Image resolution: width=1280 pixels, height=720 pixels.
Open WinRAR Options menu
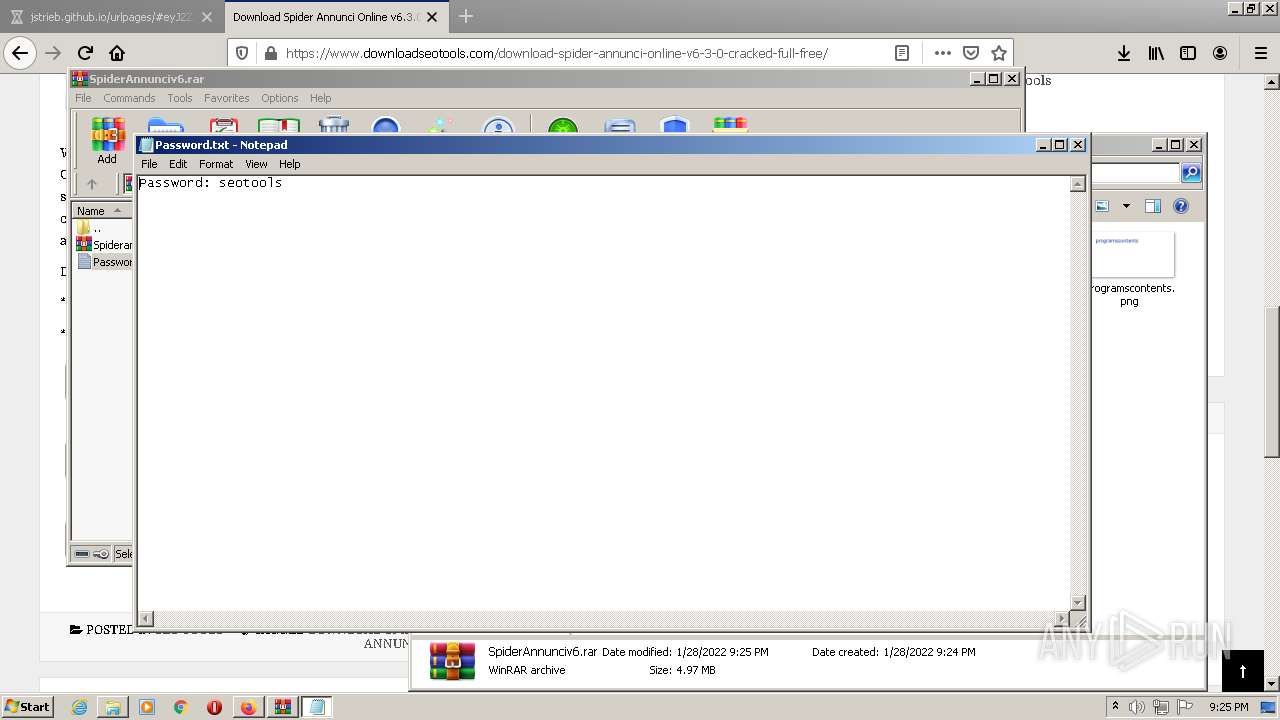(280, 98)
